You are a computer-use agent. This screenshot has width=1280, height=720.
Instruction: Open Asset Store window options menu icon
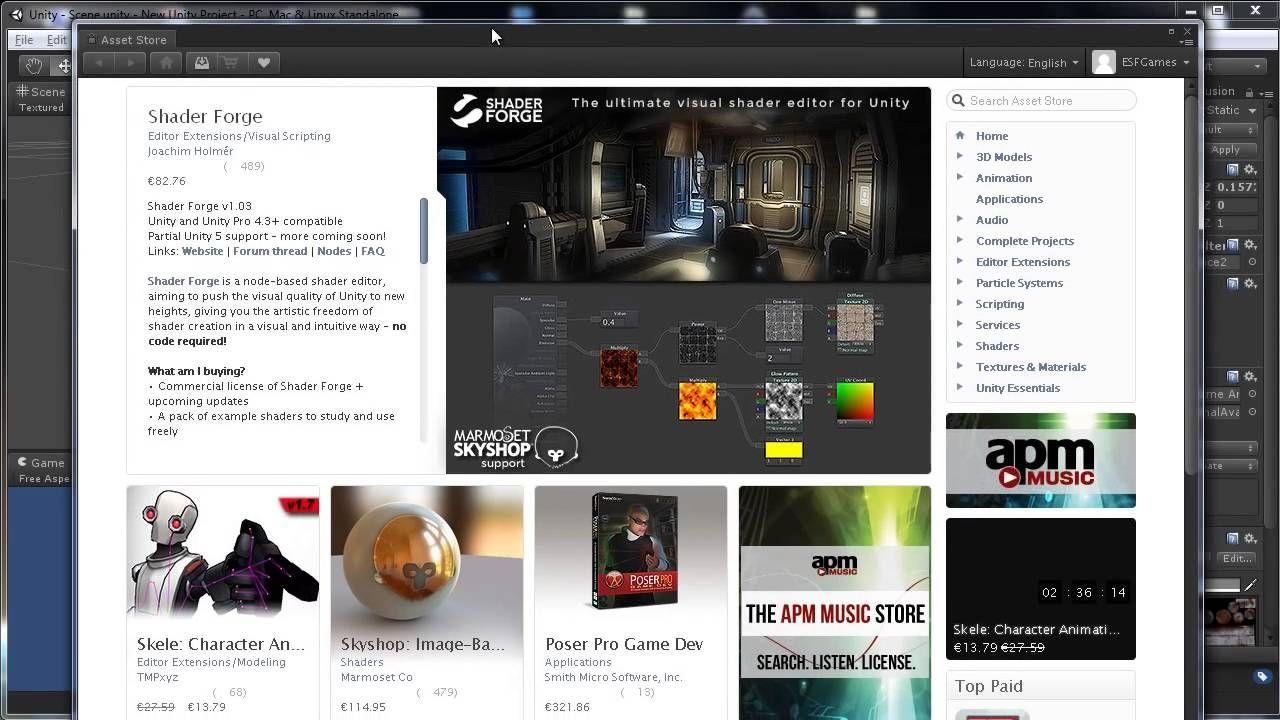coord(1187,42)
